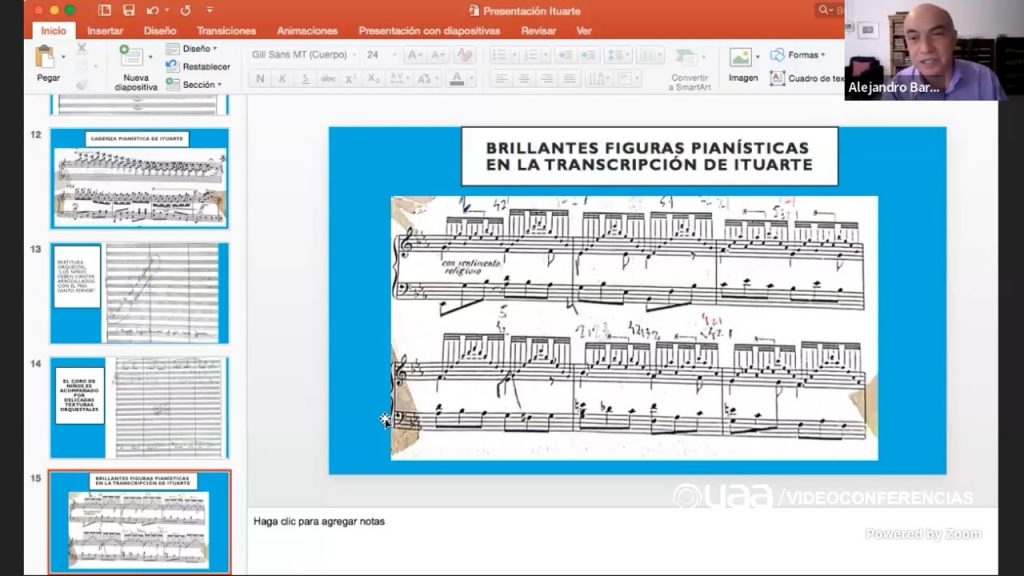Open the Pegar dropdown arrow
Screen dimensions: 1024x576
click(63, 57)
